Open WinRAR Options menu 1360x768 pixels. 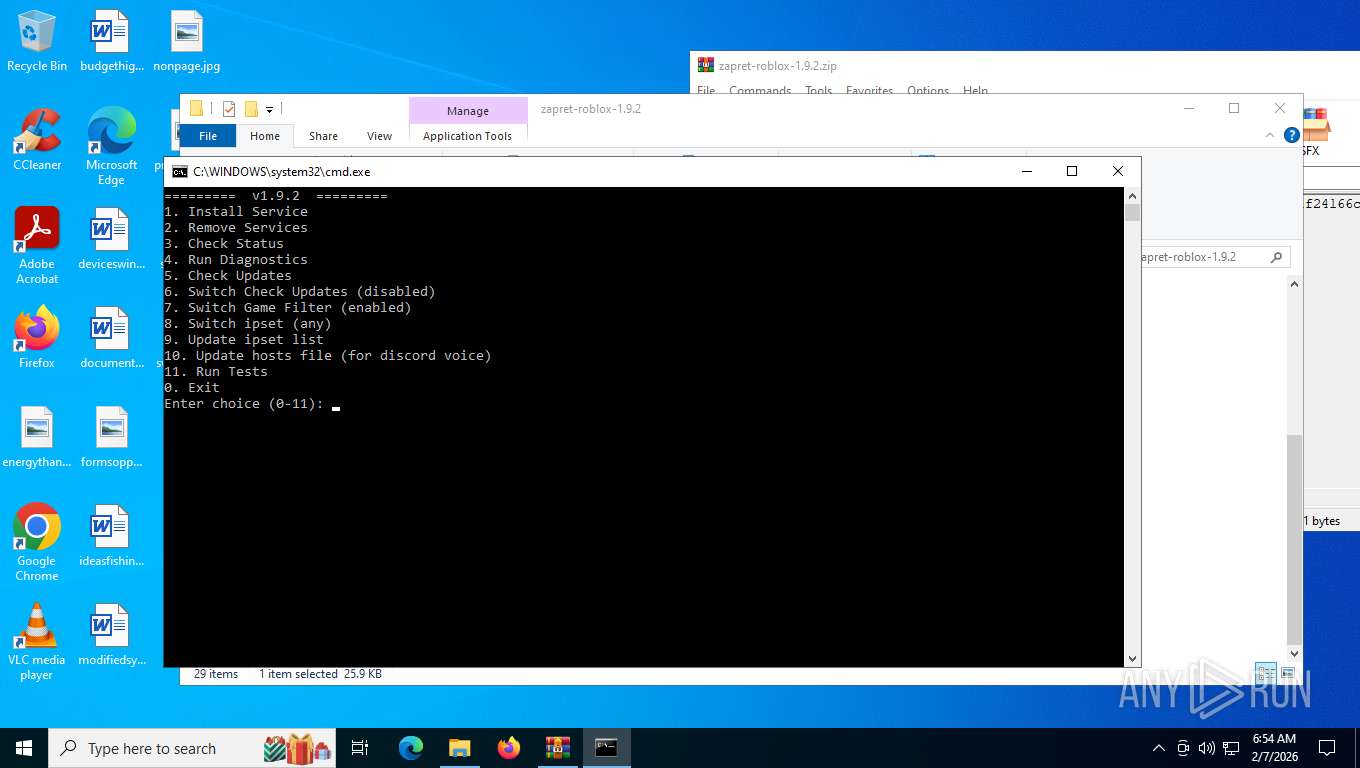[928, 90]
